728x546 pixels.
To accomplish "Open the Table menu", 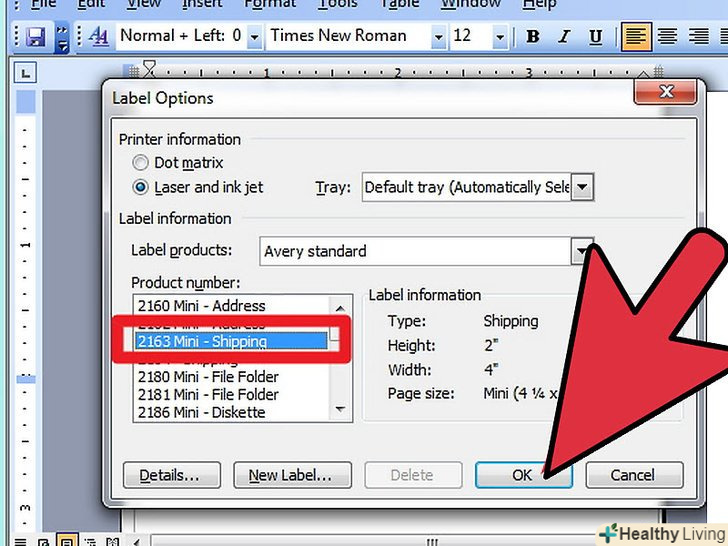I will pyautogui.click(x=400, y=4).
